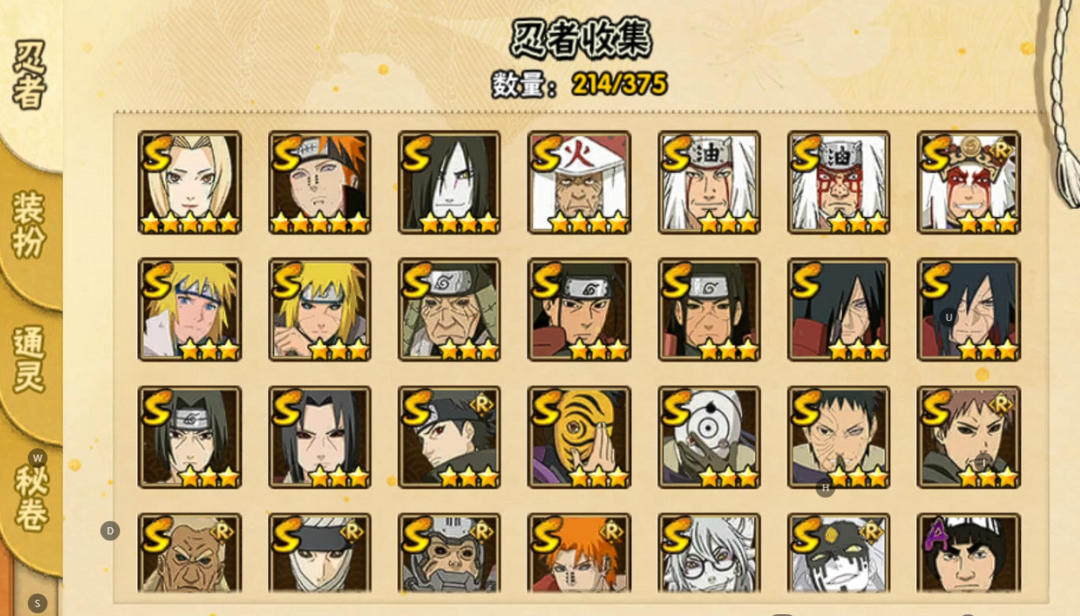Image resolution: width=1080 pixels, height=616 pixels.
Task: Open the 通灵 side tab
Action: coord(29,359)
